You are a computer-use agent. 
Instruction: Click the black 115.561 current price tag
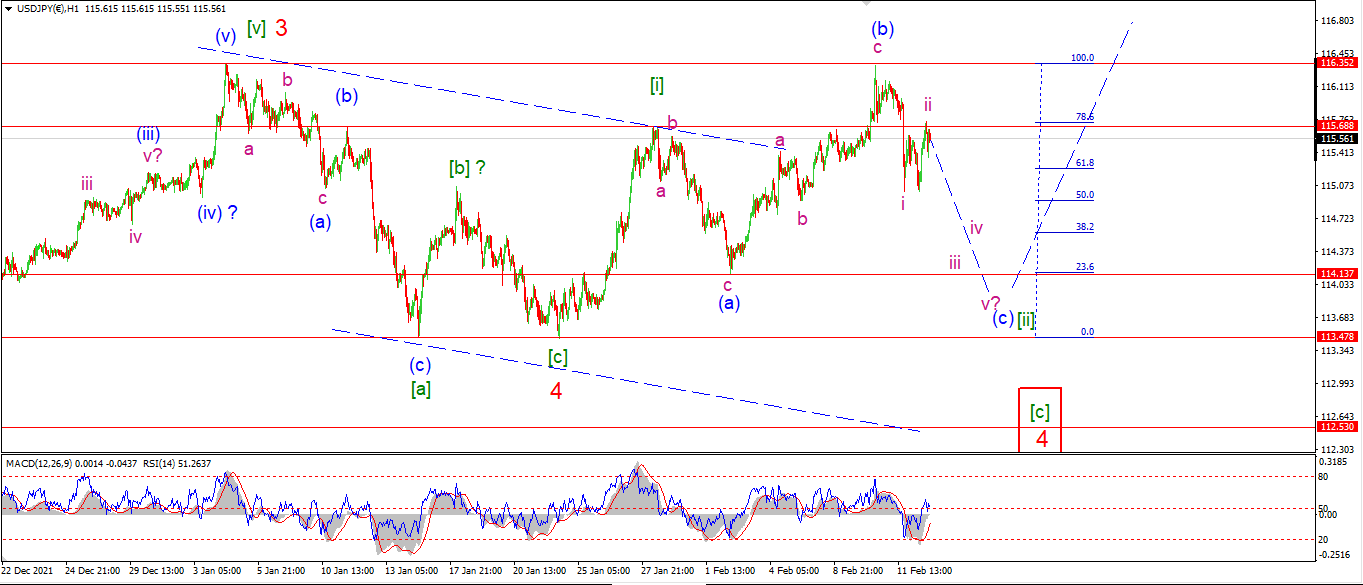(x=1336, y=138)
